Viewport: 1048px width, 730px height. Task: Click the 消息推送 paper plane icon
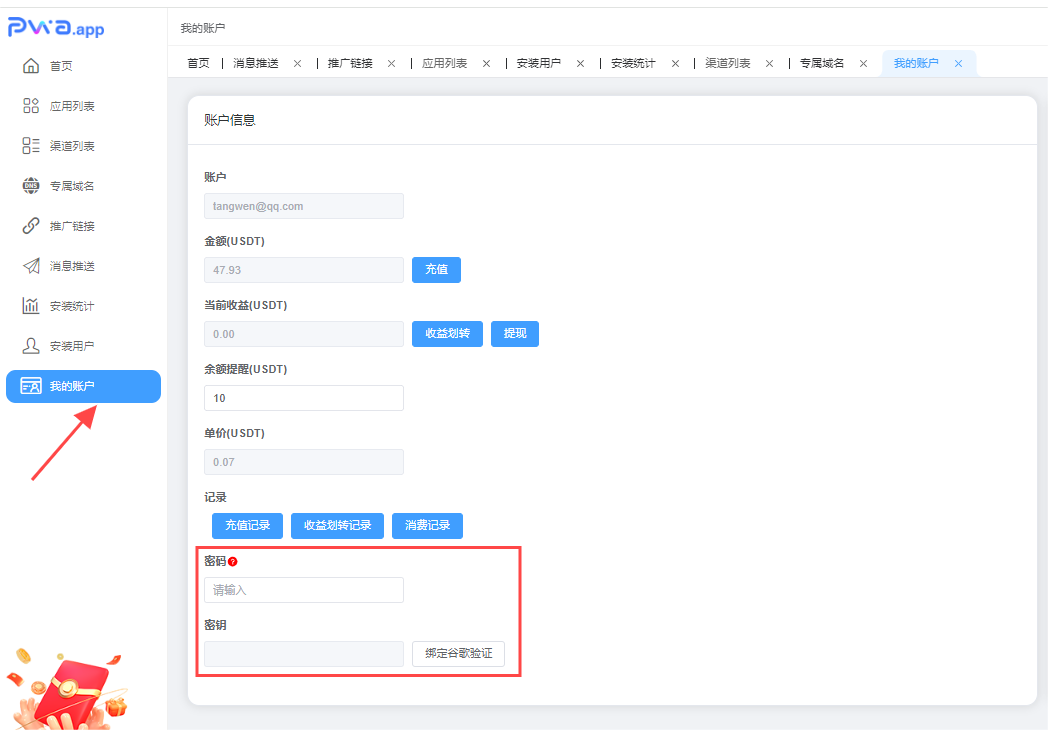[x=31, y=266]
